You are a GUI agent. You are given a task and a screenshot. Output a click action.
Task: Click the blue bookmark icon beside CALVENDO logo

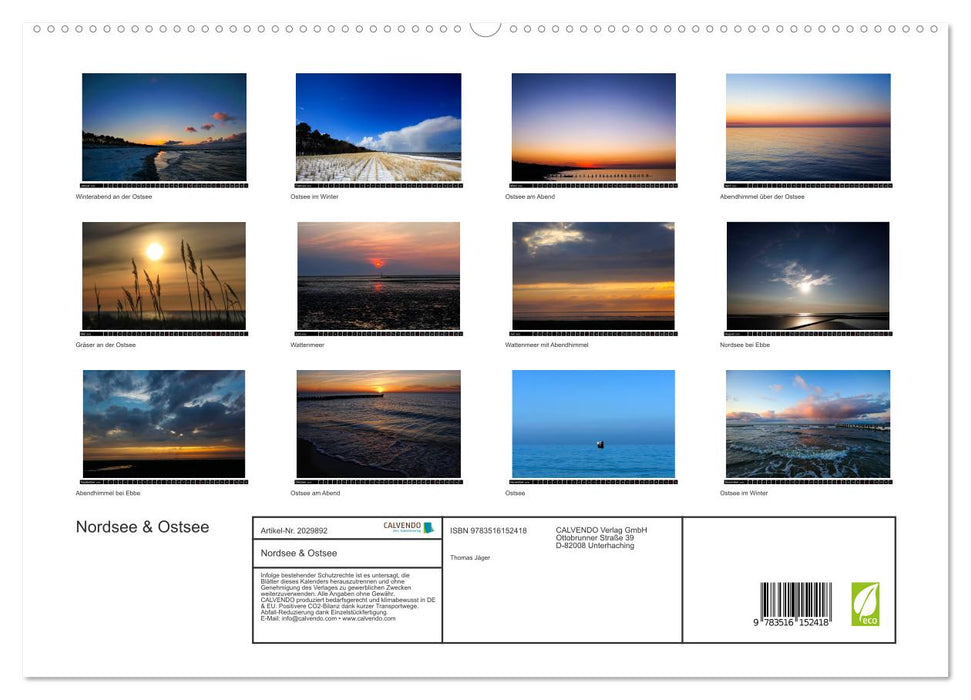click(428, 528)
